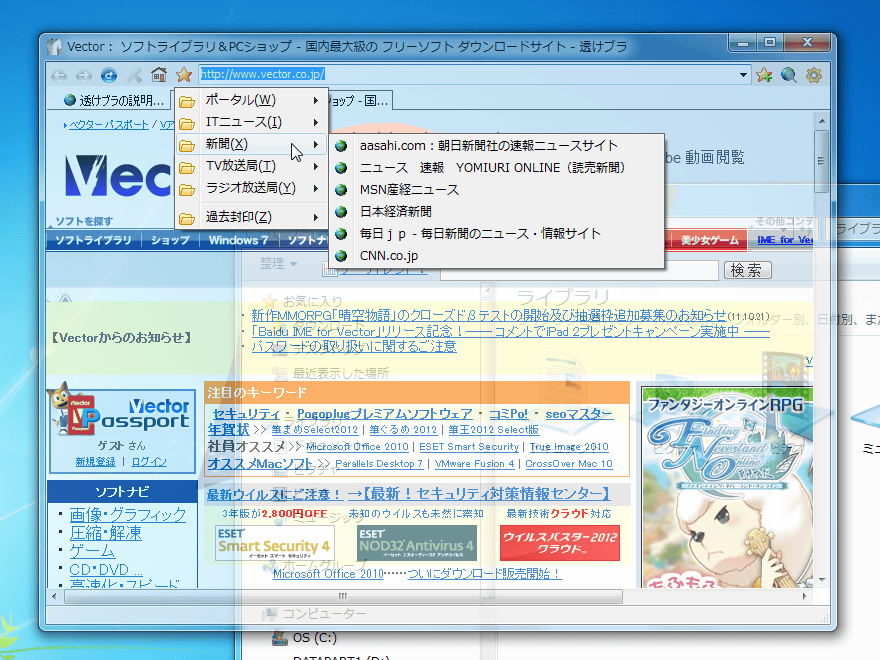This screenshot has width=880, height=660.
Task: Click the ファンタジーオンラインRPG ad image
Action: click(x=727, y=487)
